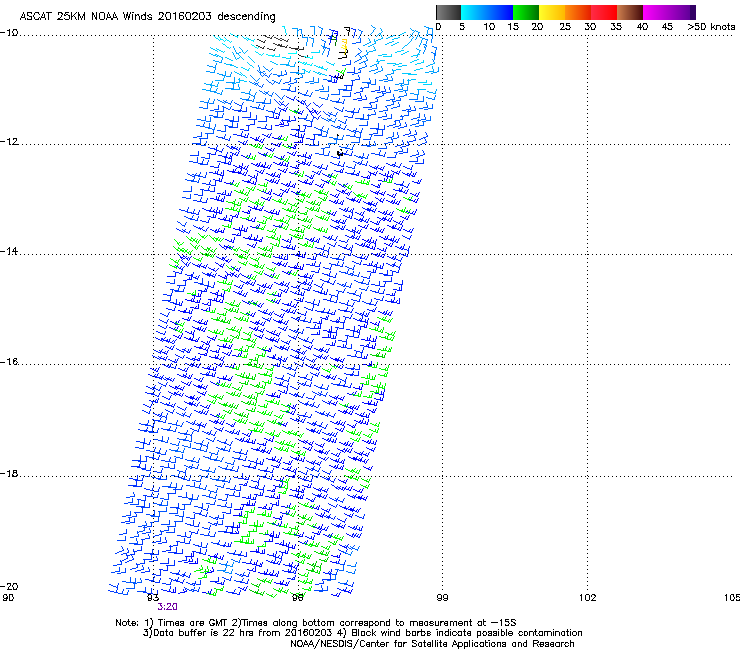Click the '-10' latitude axis label
Image resolution: width=740 pixels, height=650 pixels.
click(x=9, y=32)
